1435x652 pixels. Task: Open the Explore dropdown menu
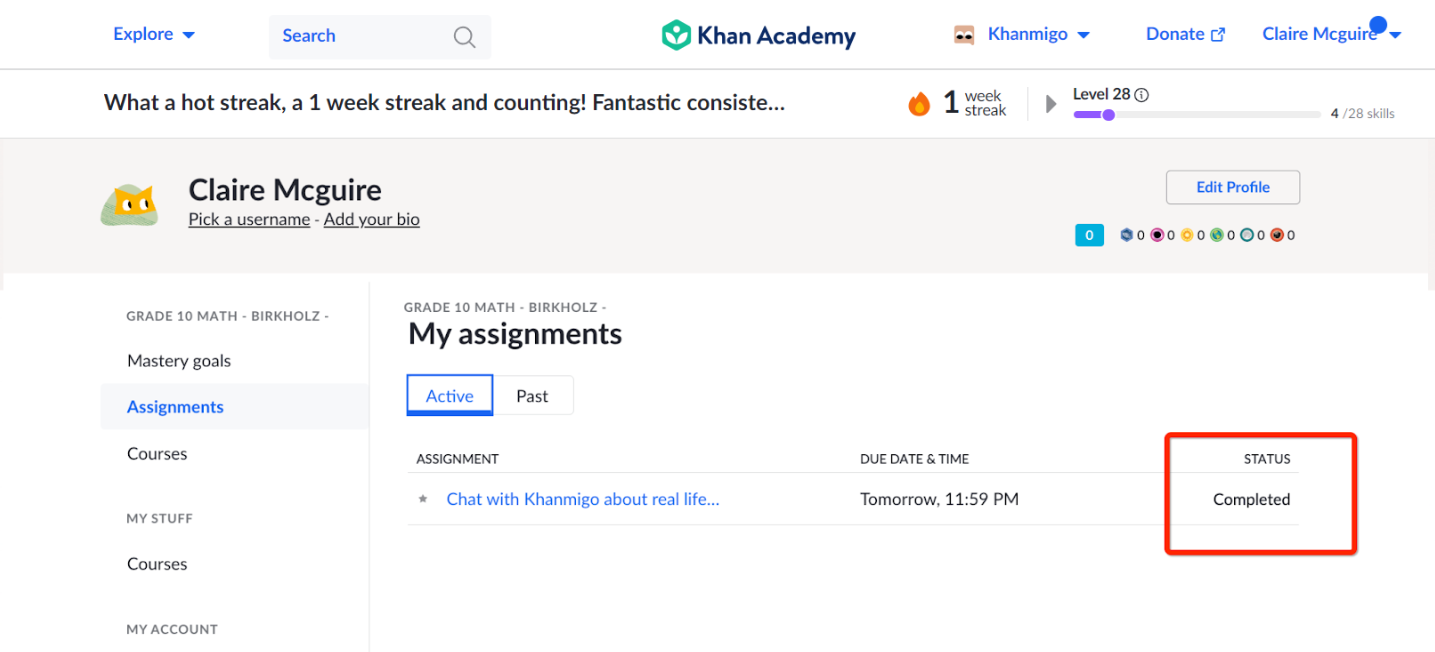pos(154,34)
